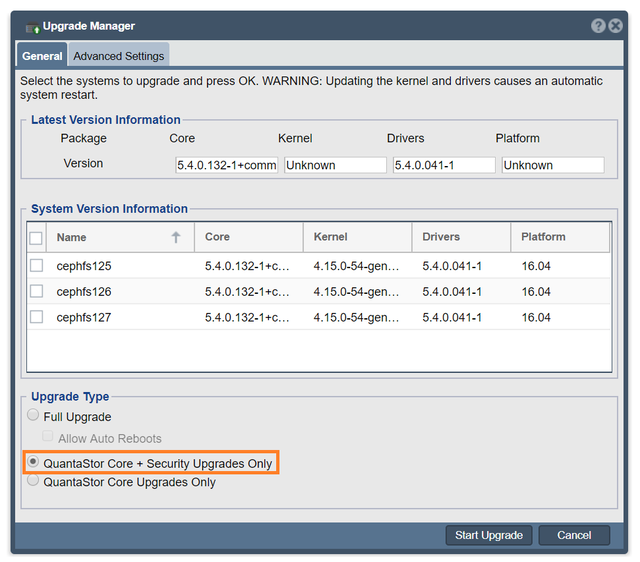The image size is (640, 562).
Task: Click cephfs126 kernel version cell
Action: 356,292
